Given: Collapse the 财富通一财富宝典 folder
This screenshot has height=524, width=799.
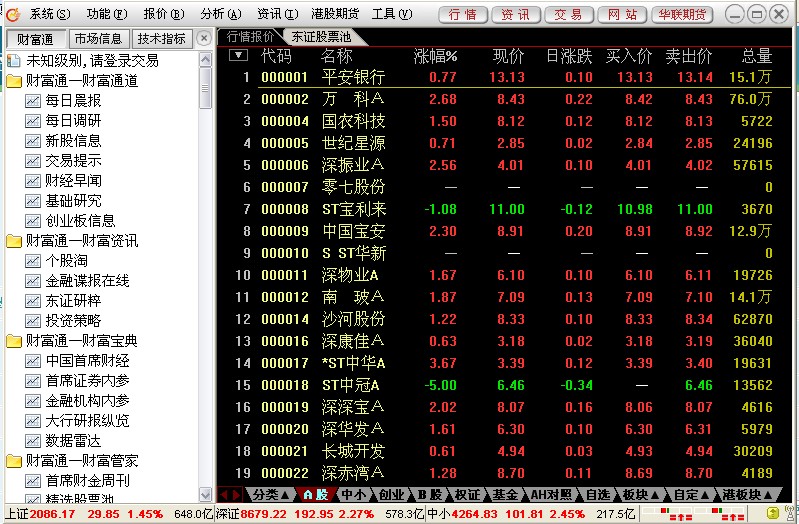Looking at the screenshot, I should (x=14, y=341).
